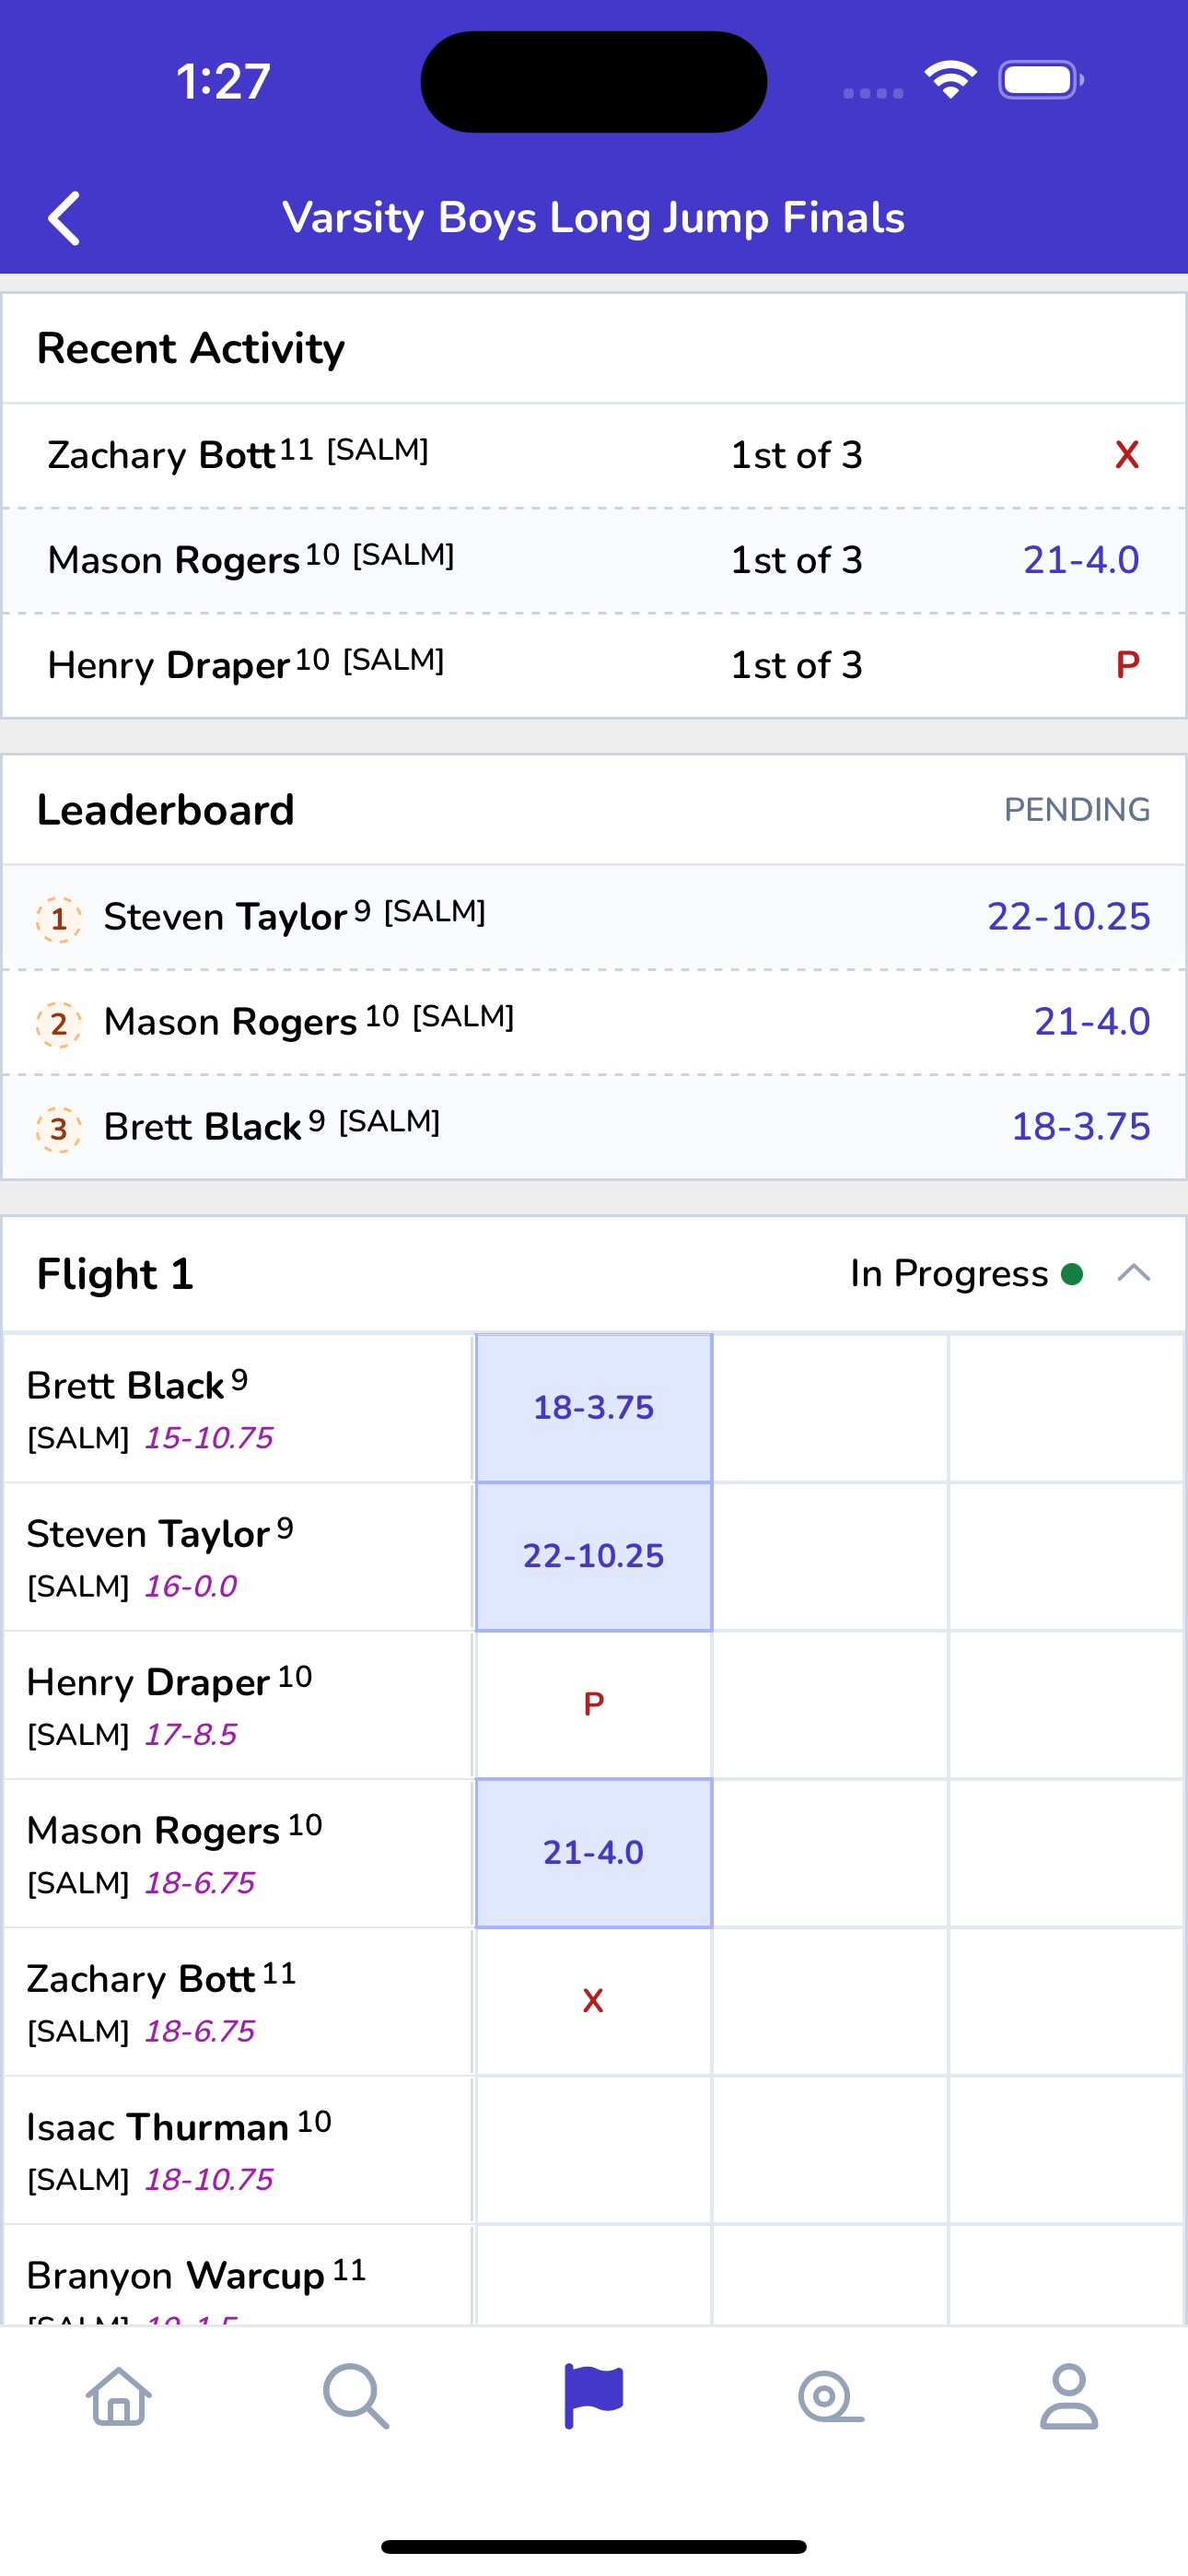Select Steven Taylor's 22-10.25 attempt cell
1188x2576 pixels.
594,1556
